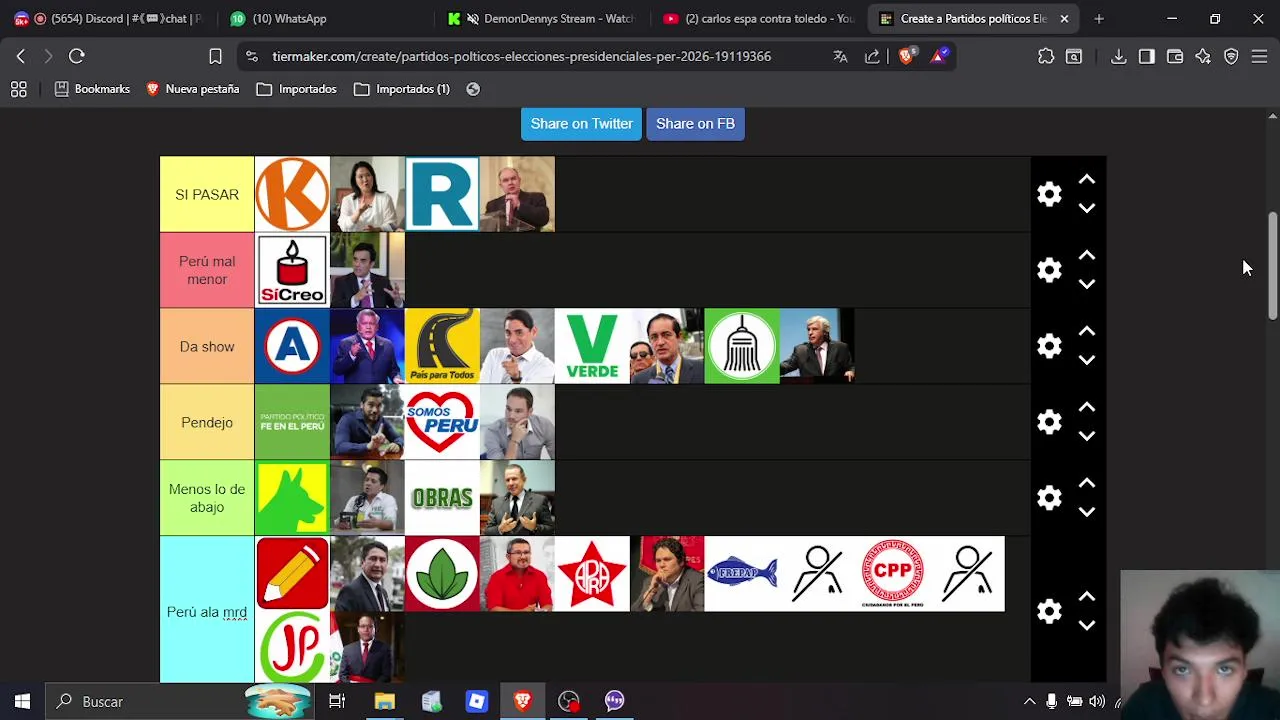Select the blue A circle party logo
Screen dimensions: 1280x720
click(292, 346)
